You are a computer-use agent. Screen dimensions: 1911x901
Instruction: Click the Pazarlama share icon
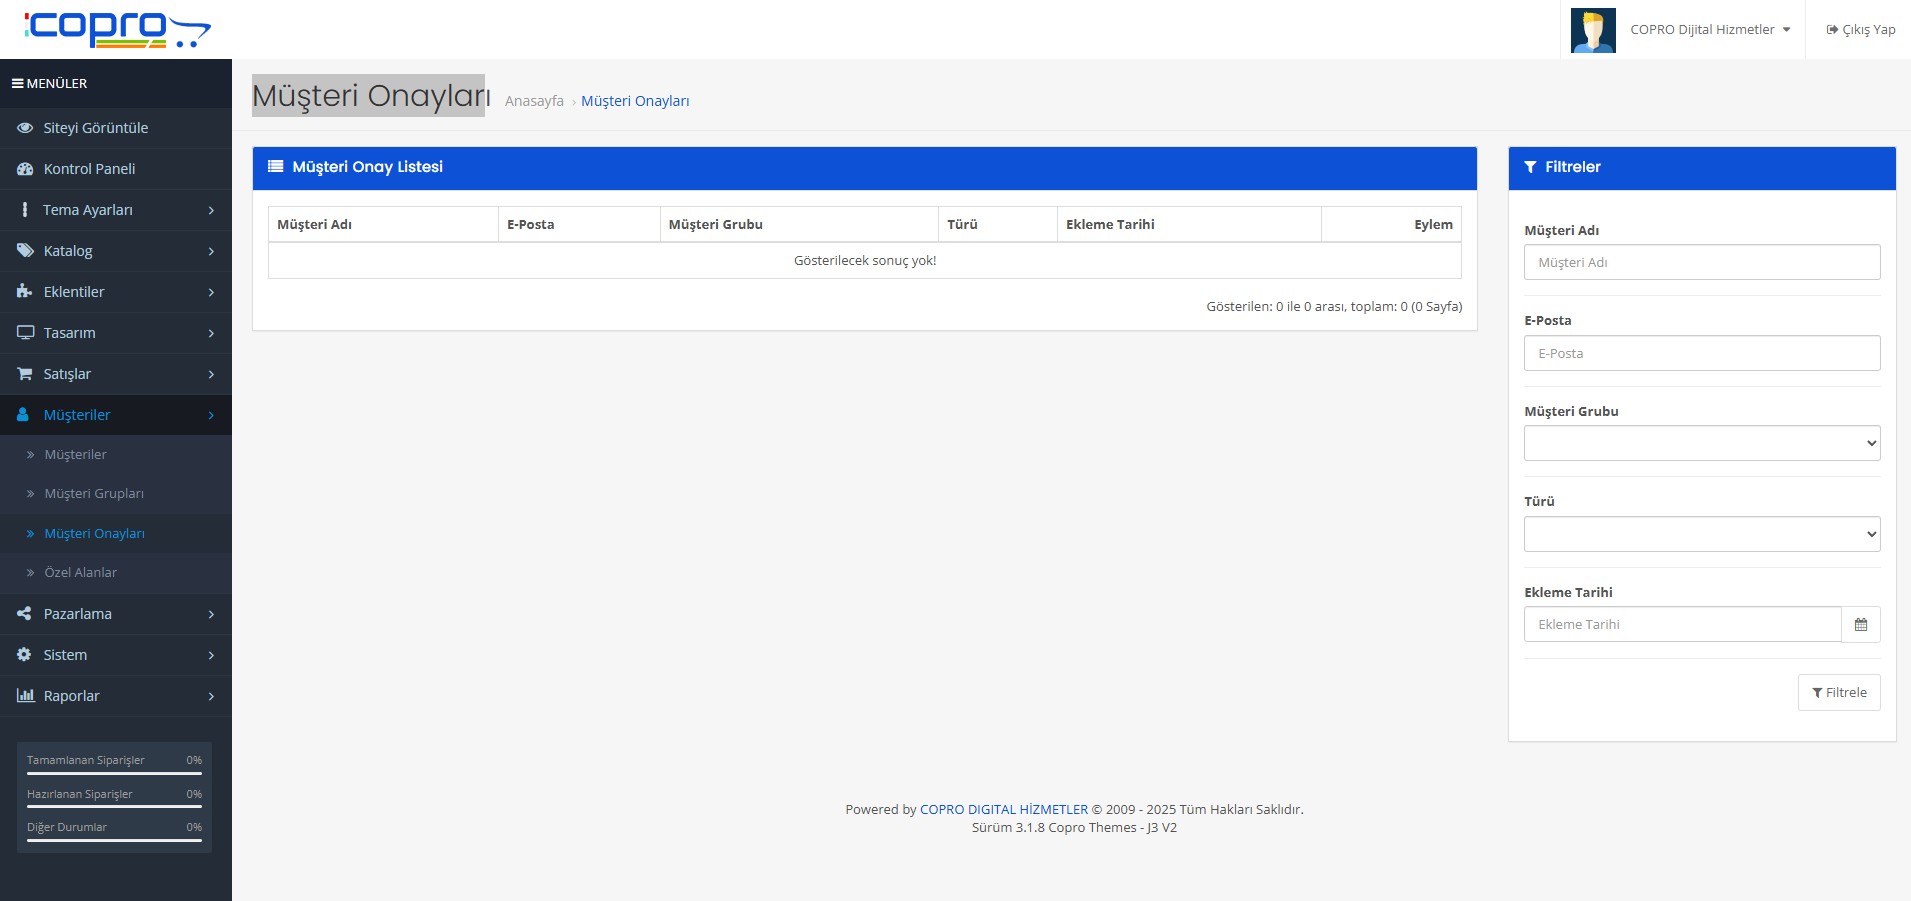[x=25, y=614]
